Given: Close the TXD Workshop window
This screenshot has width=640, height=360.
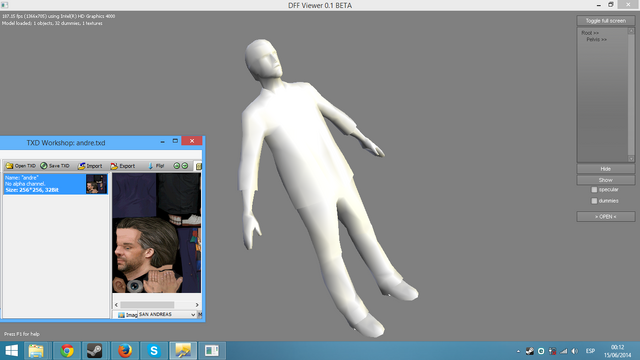Looking at the screenshot, I should coord(192,141).
